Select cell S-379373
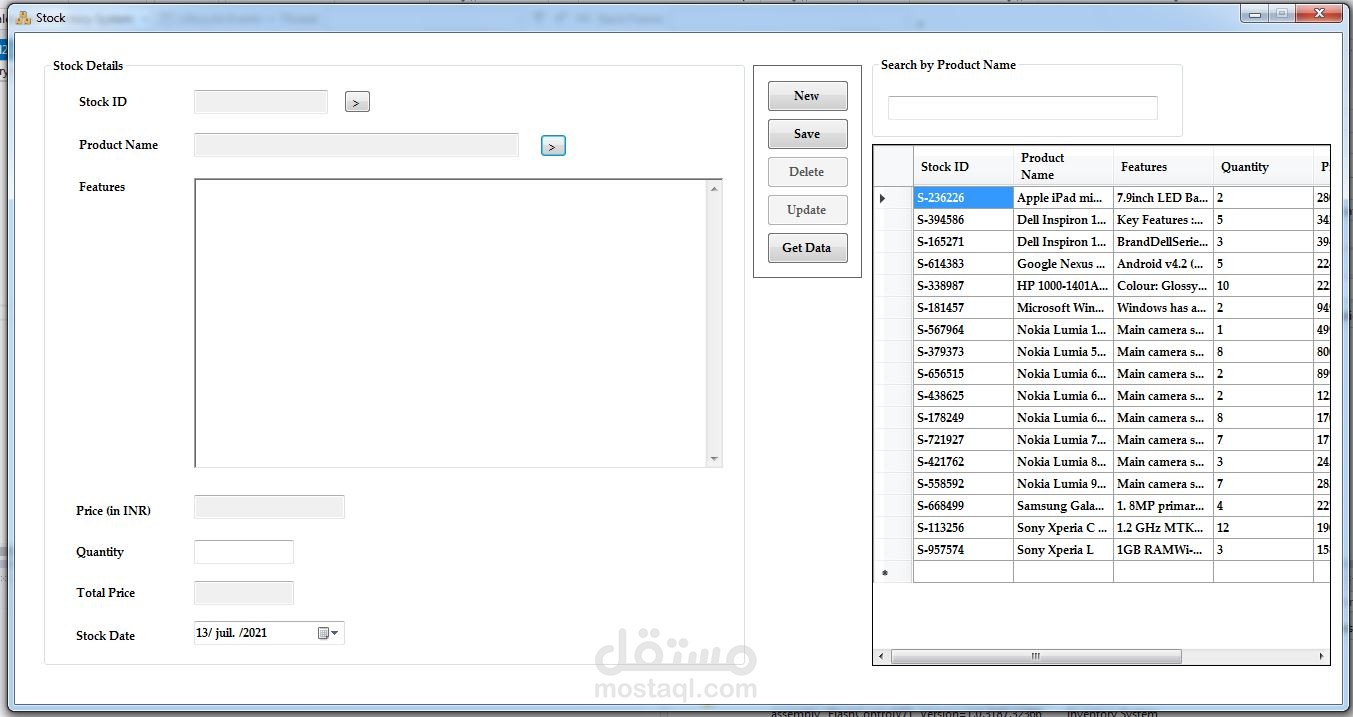1353x717 pixels. 963,352
